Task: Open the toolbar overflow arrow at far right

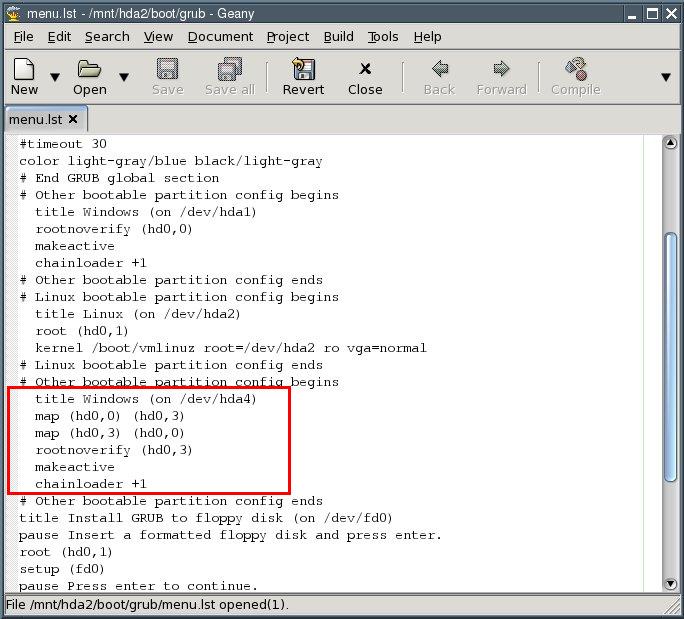Action: click(x=666, y=77)
